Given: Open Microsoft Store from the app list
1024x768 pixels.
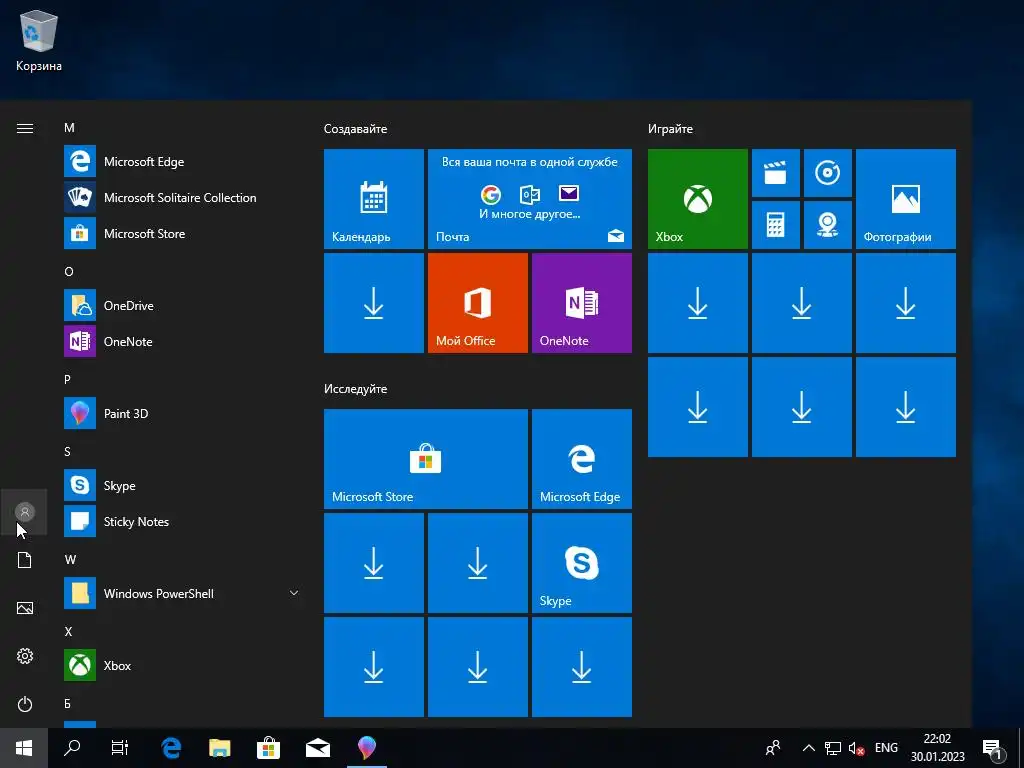Looking at the screenshot, I should coord(181,233).
